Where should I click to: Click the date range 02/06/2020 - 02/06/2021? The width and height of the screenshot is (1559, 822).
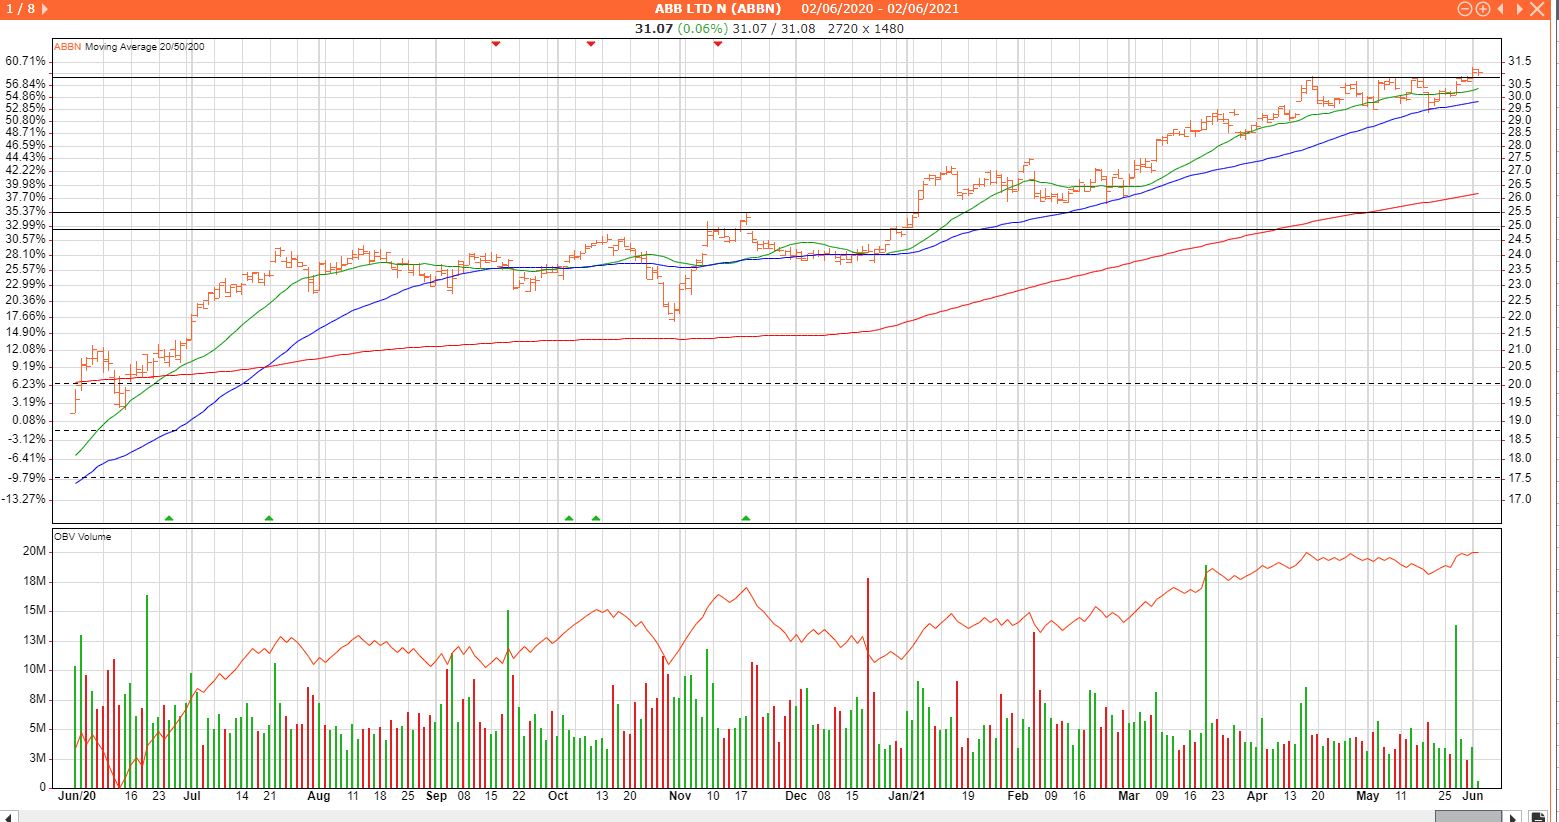point(880,9)
